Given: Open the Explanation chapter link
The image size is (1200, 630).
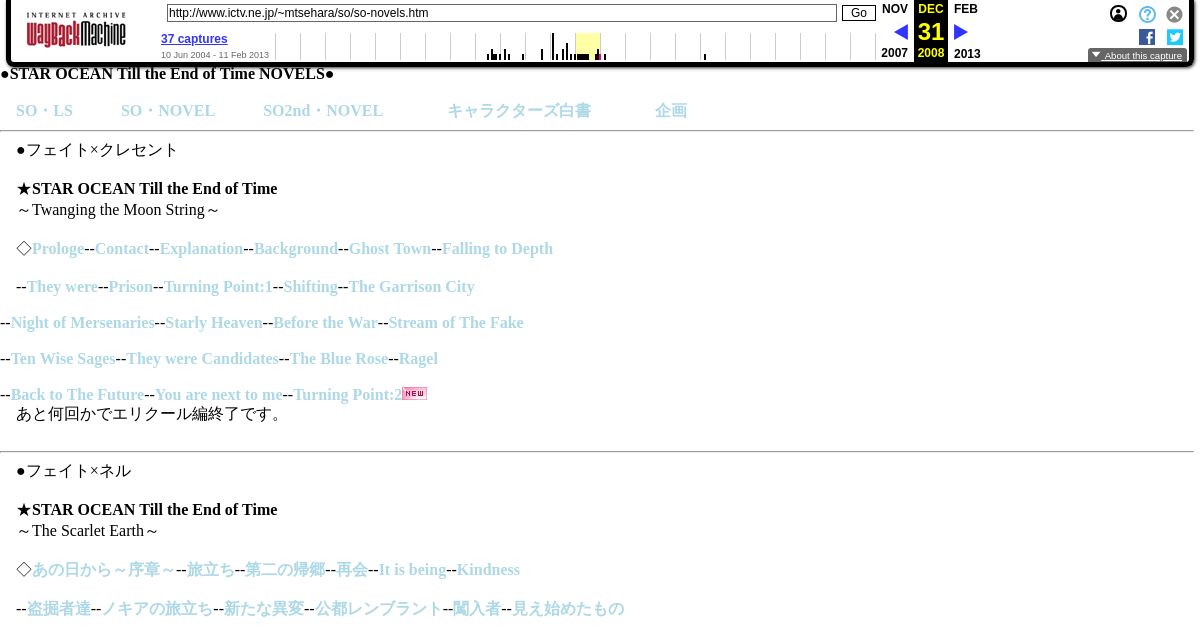Looking at the screenshot, I should [201, 249].
